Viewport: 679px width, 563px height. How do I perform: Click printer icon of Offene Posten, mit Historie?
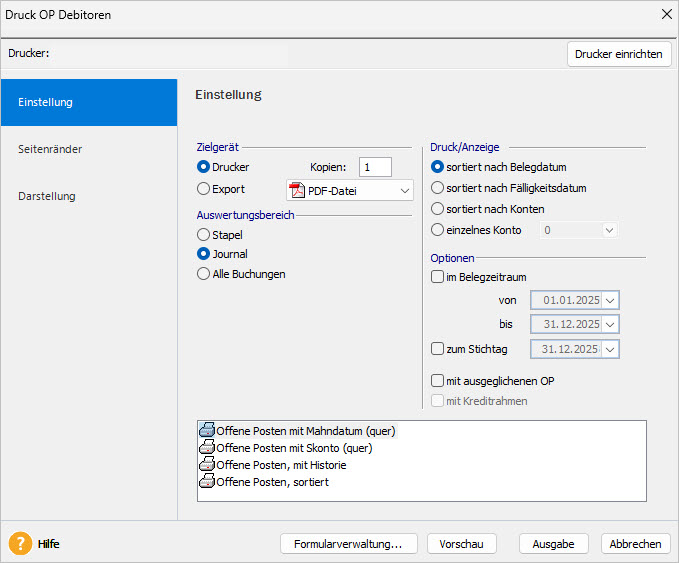pos(207,464)
